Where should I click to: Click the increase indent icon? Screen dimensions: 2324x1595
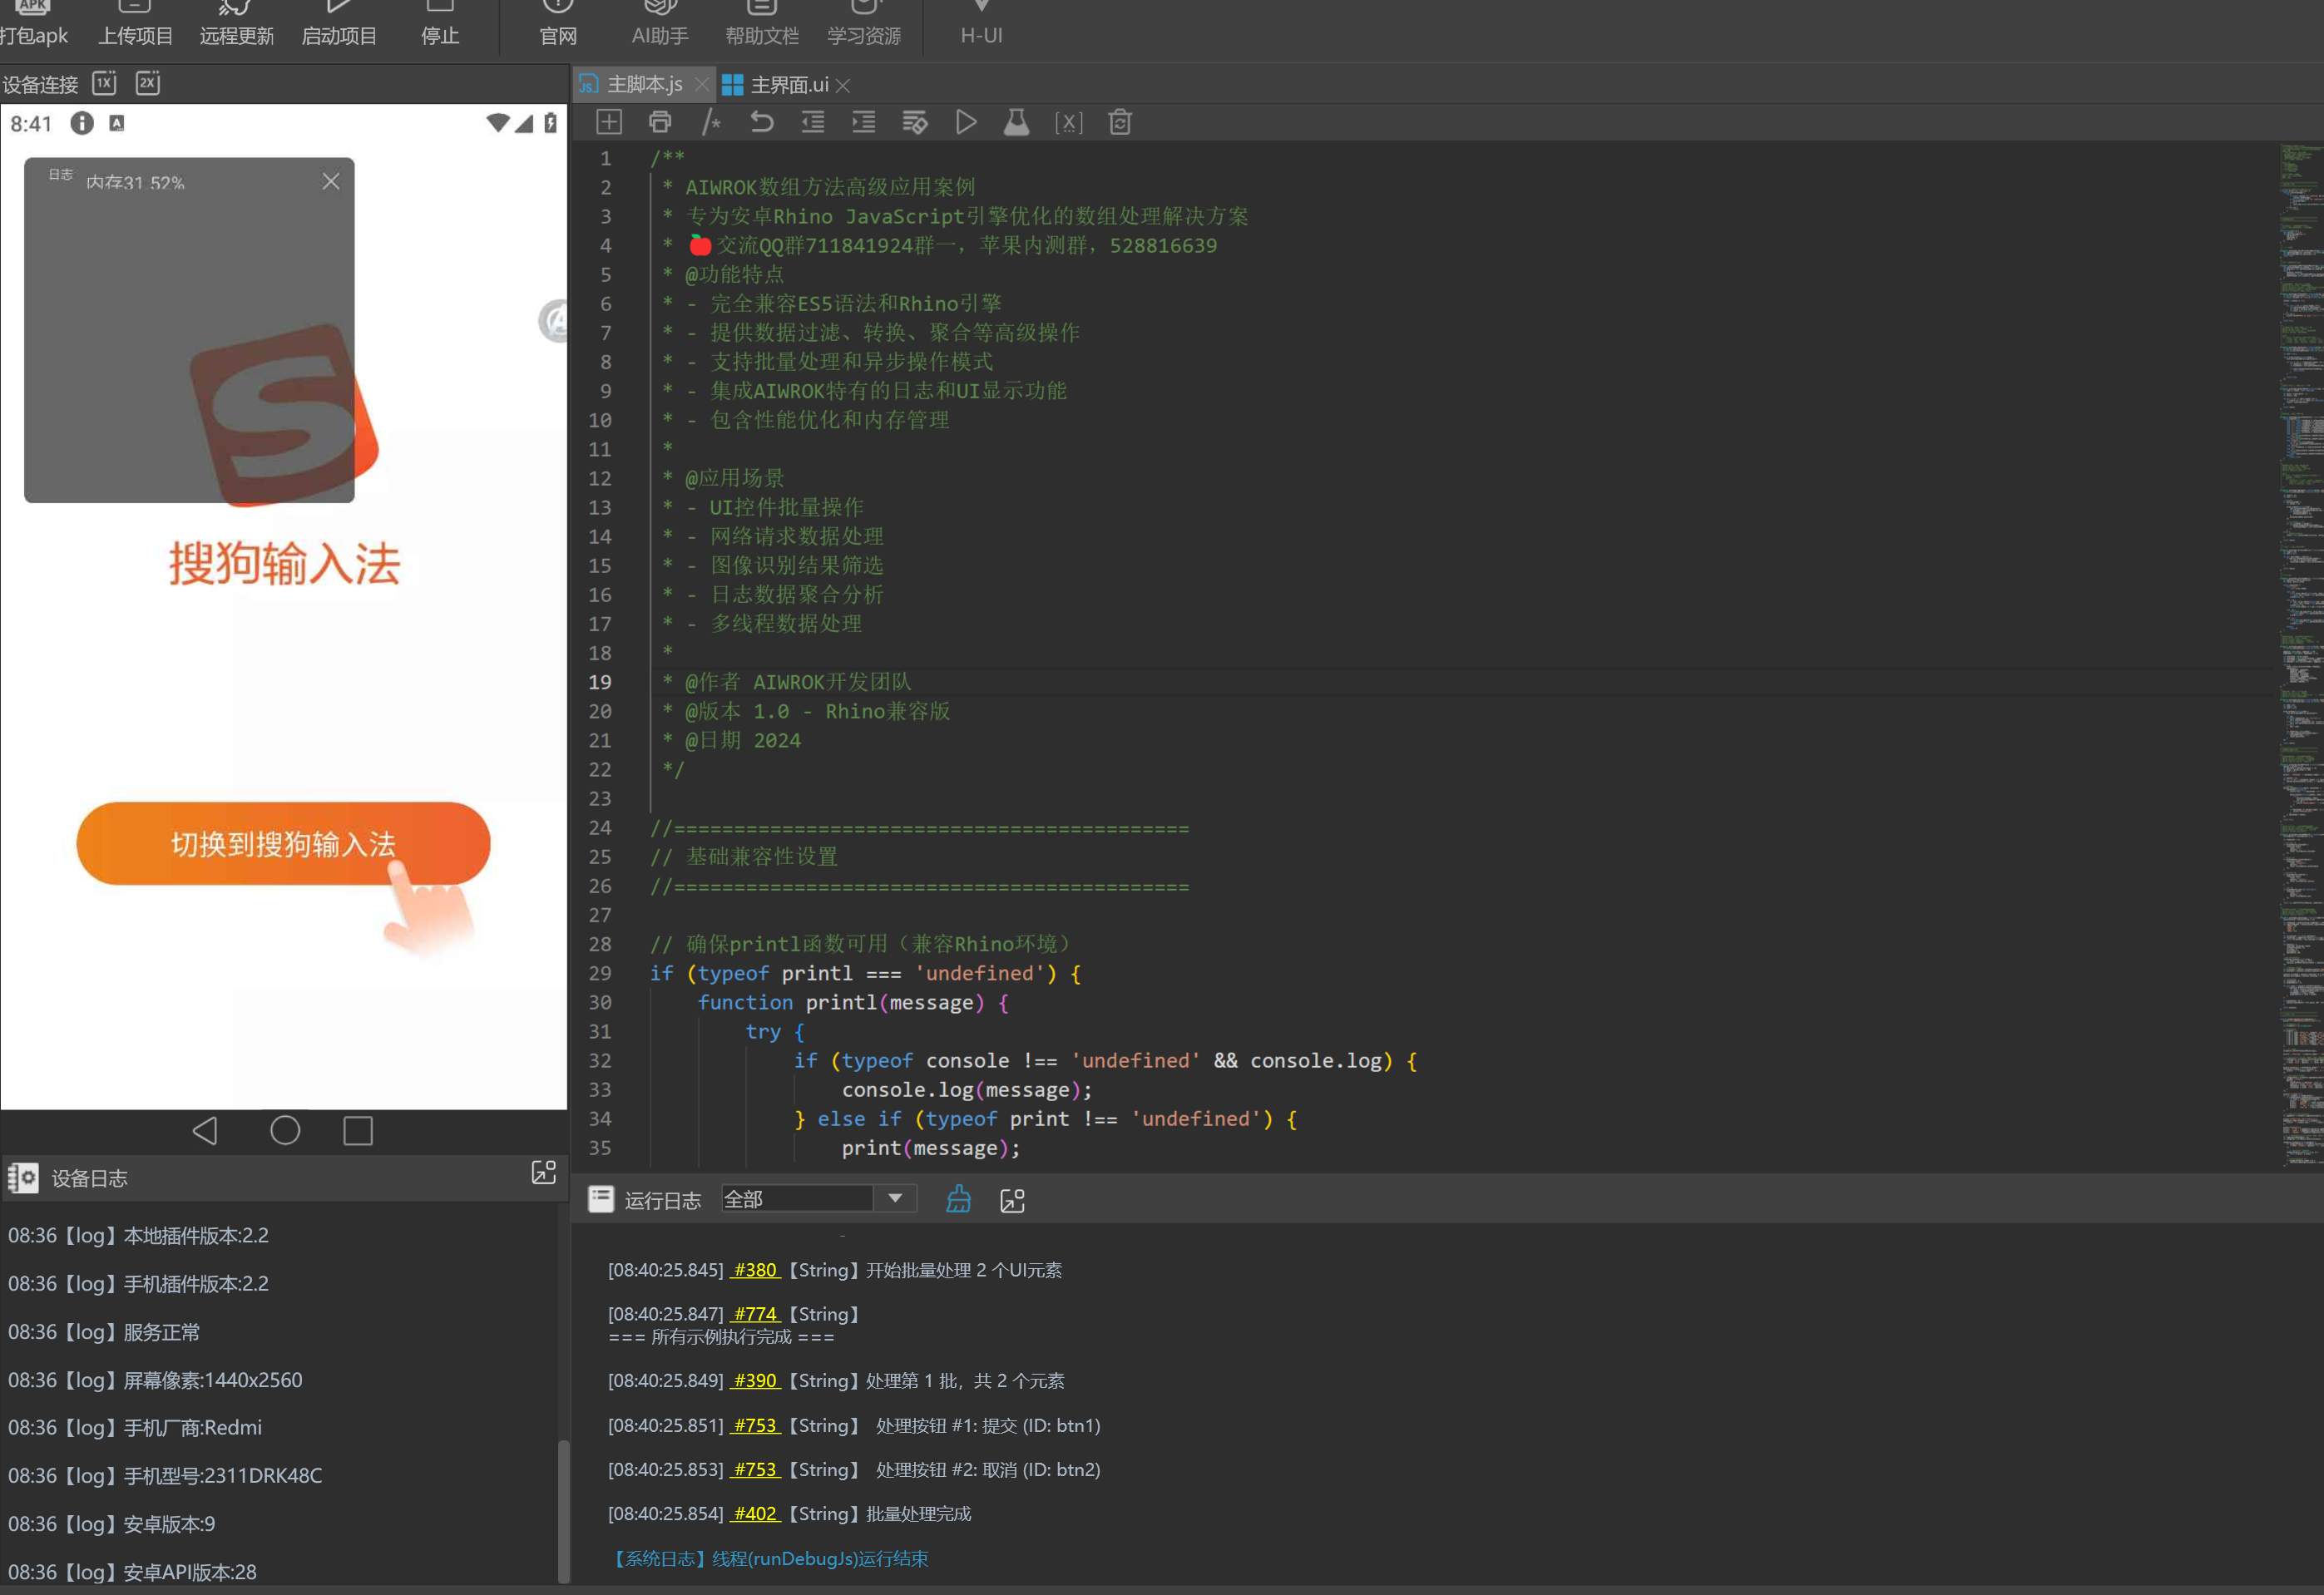pos(863,122)
